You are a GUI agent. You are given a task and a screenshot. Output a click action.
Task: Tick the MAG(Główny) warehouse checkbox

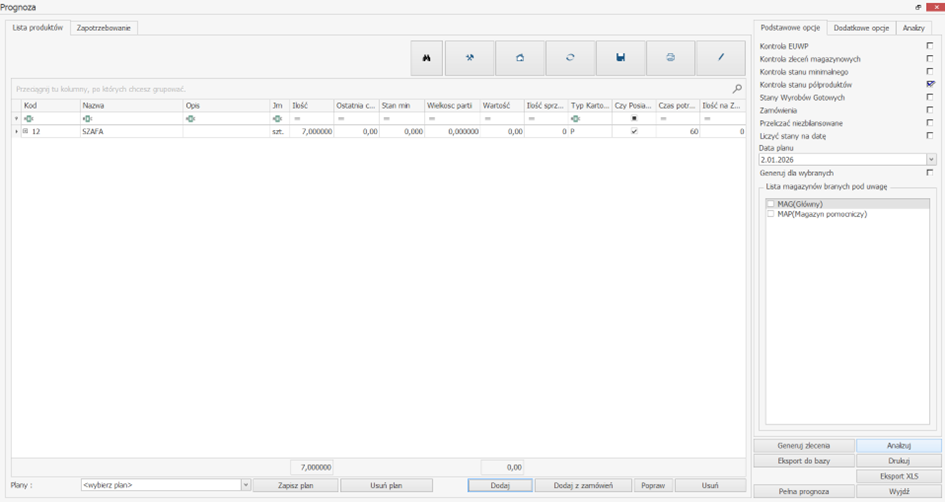click(x=771, y=204)
